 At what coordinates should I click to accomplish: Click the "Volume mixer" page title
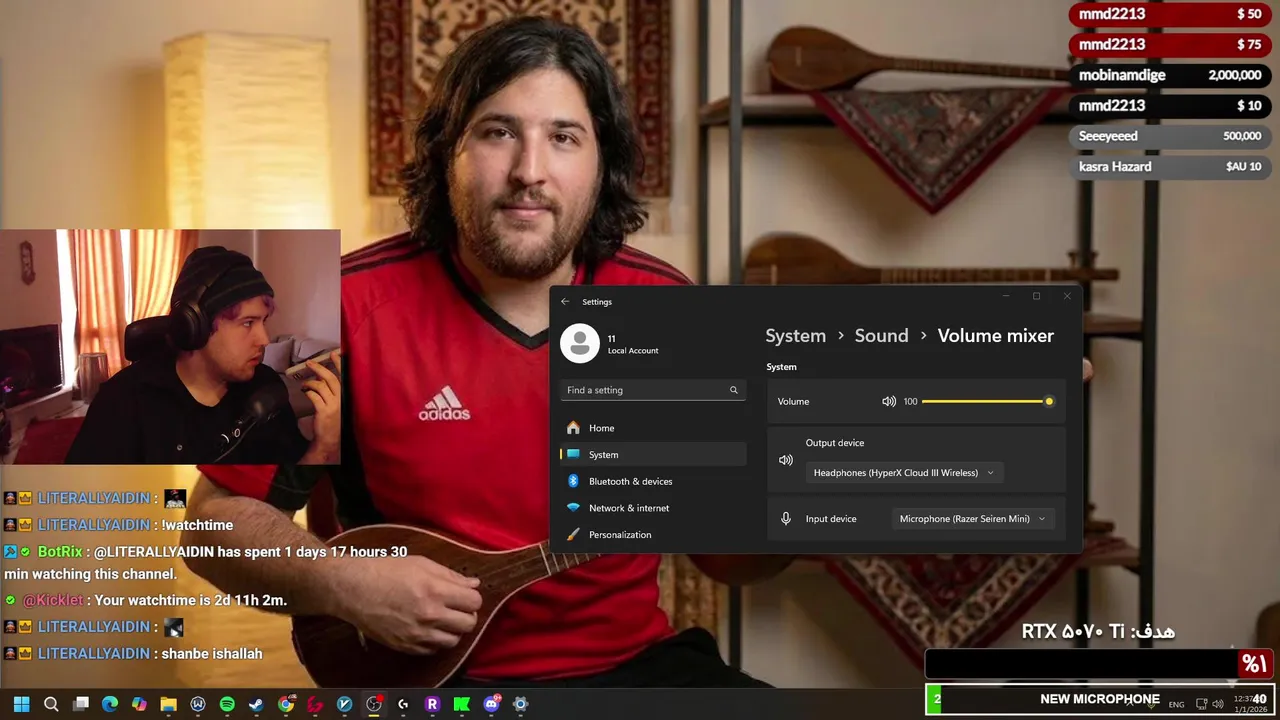(995, 336)
